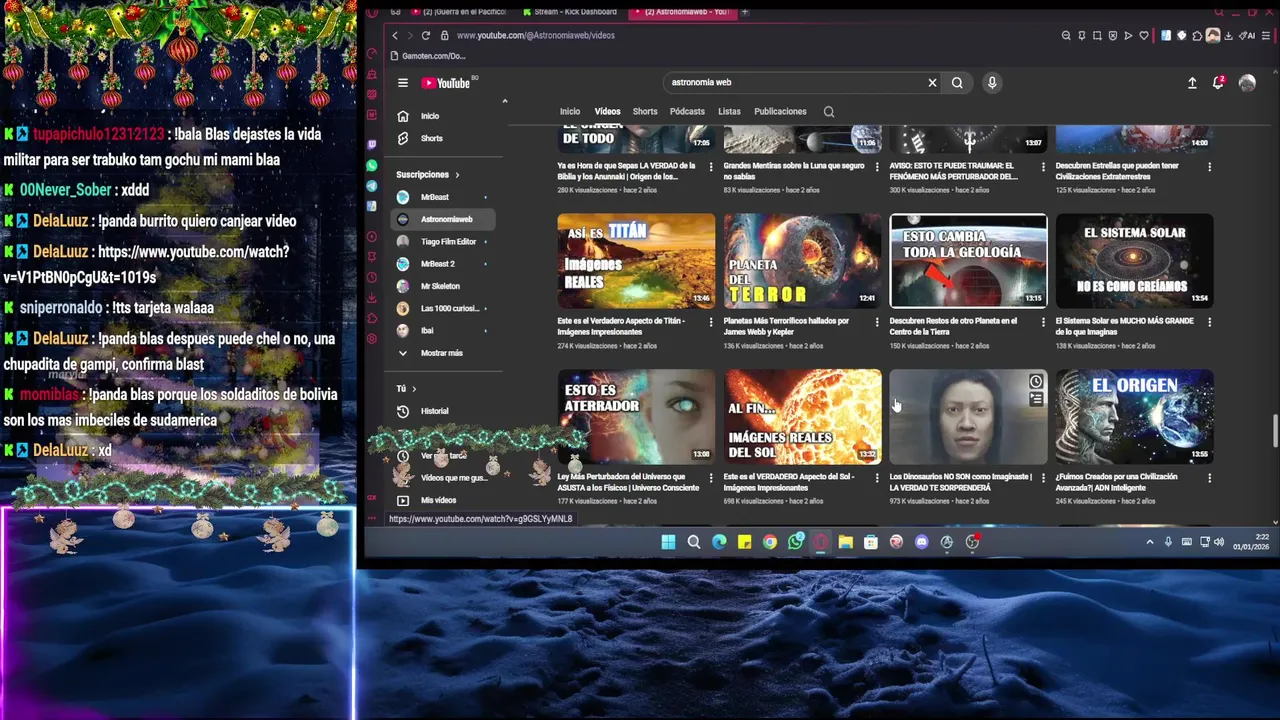Open Opera sidebar downloads icon
This screenshot has height=720, width=1280.
[x=372, y=297]
